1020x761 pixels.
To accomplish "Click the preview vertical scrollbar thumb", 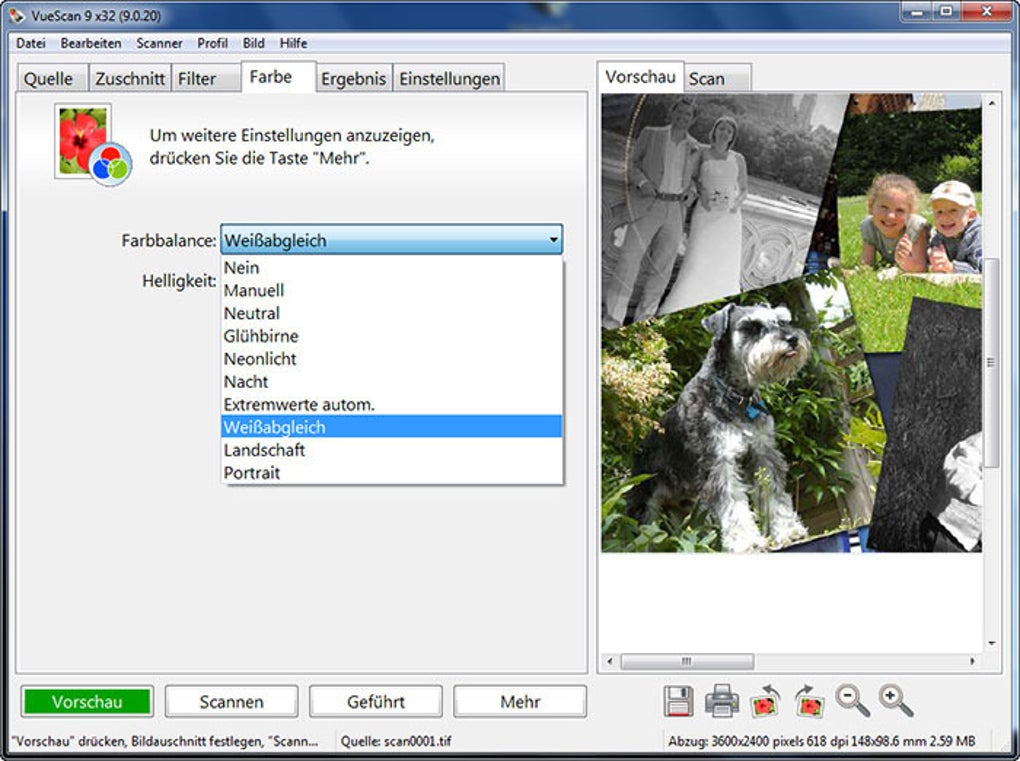I will [991, 362].
